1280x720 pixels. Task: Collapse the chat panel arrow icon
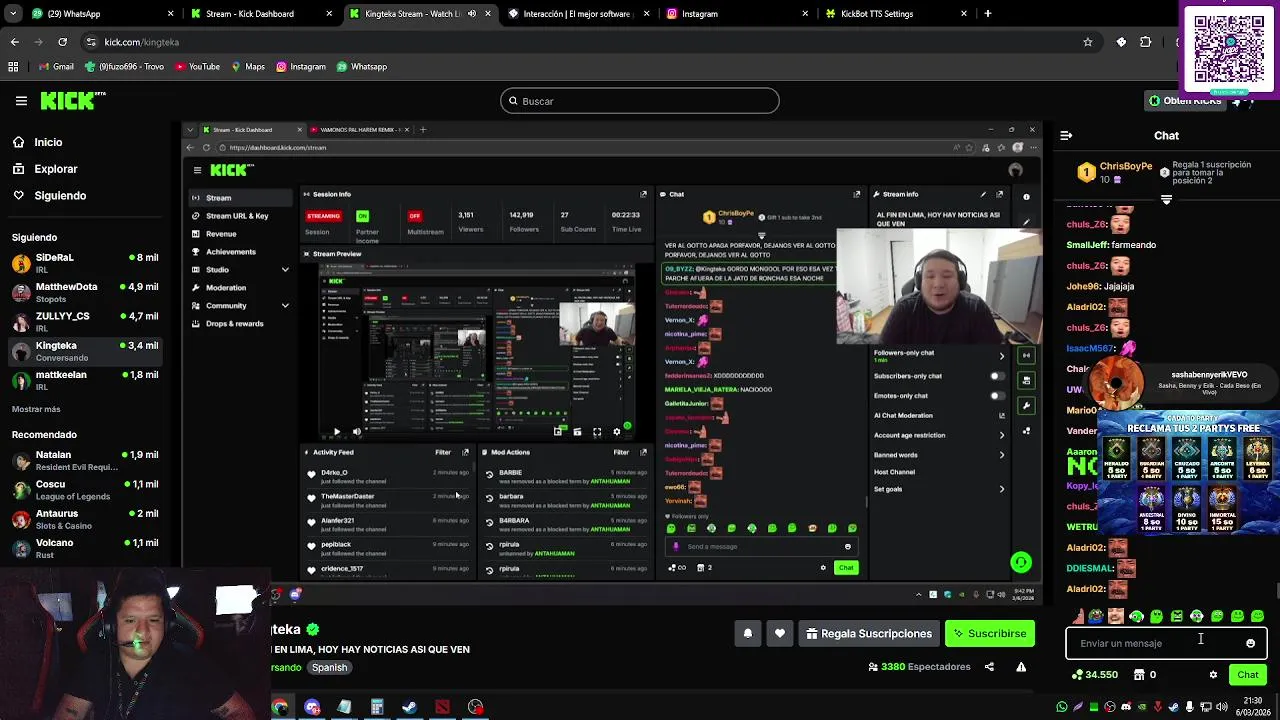click(x=1066, y=135)
